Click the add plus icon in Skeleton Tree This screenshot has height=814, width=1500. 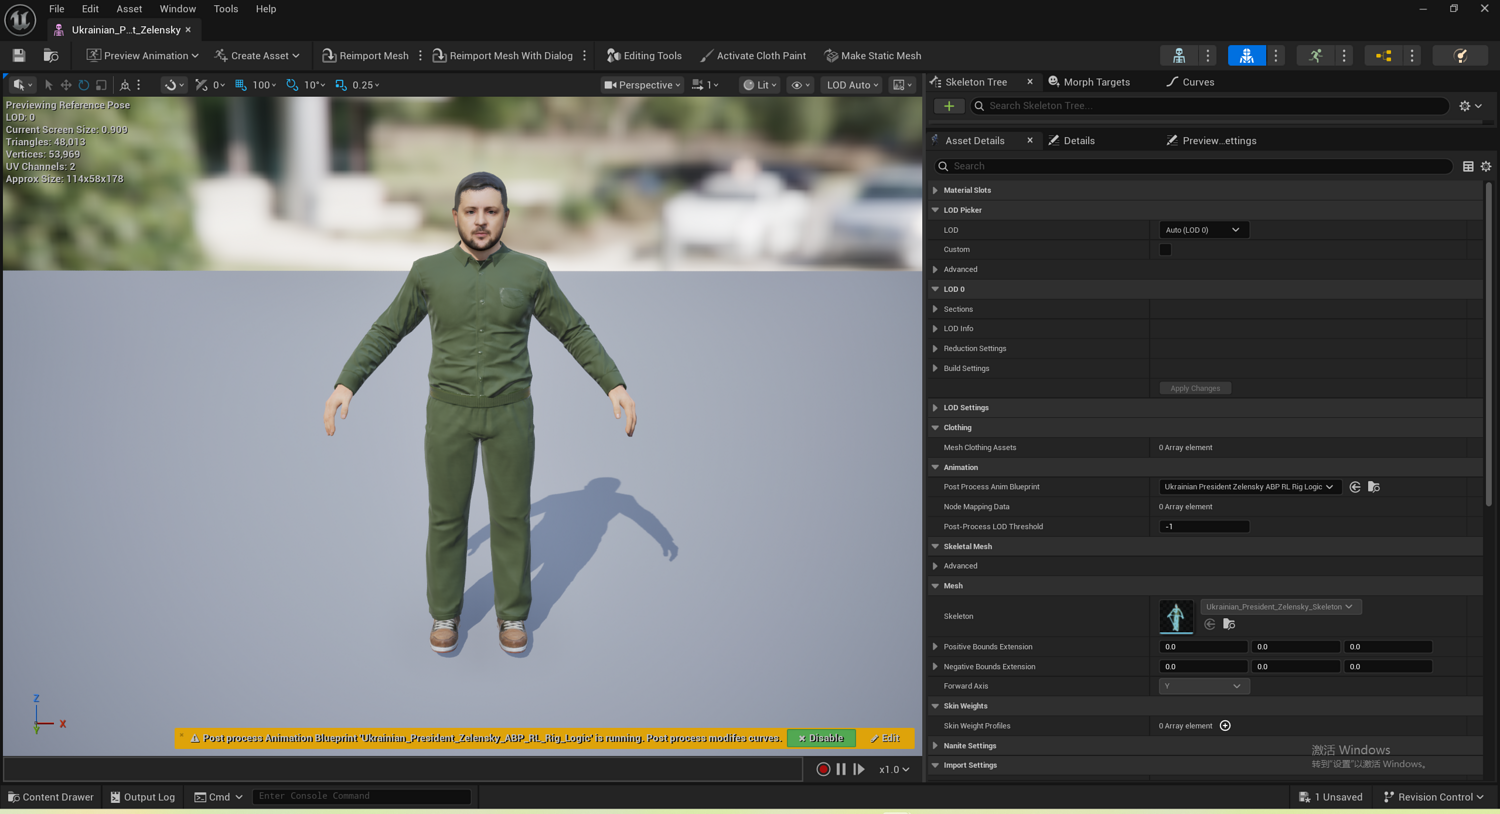click(x=949, y=106)
